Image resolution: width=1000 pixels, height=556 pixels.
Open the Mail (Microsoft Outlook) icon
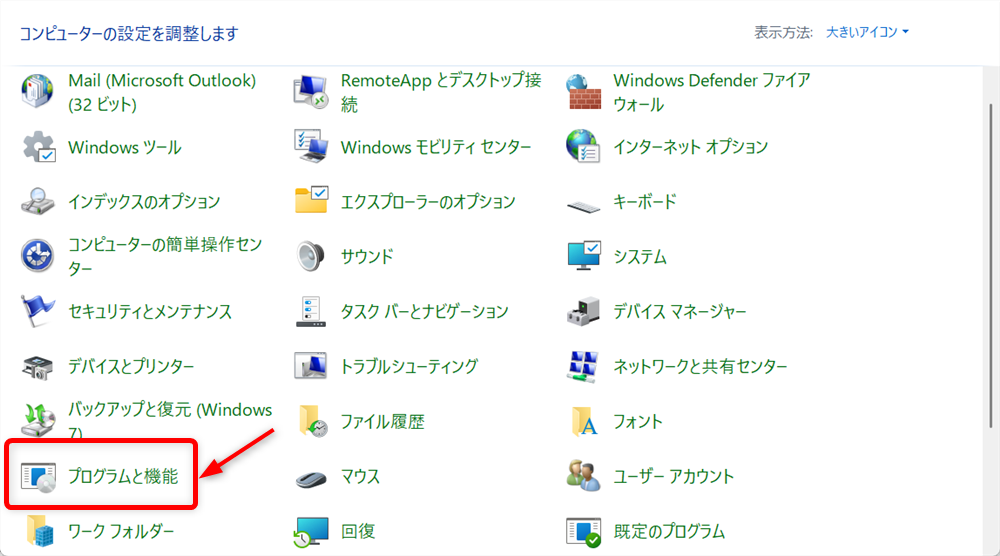[38, 92]
